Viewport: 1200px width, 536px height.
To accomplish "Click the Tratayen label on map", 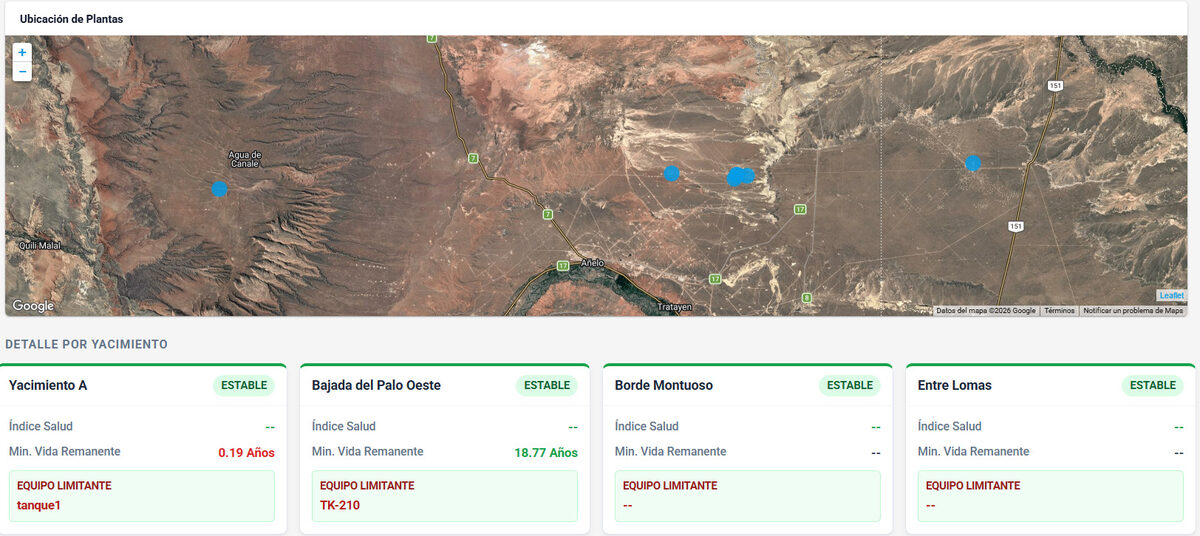I will (x=675, y=306).
